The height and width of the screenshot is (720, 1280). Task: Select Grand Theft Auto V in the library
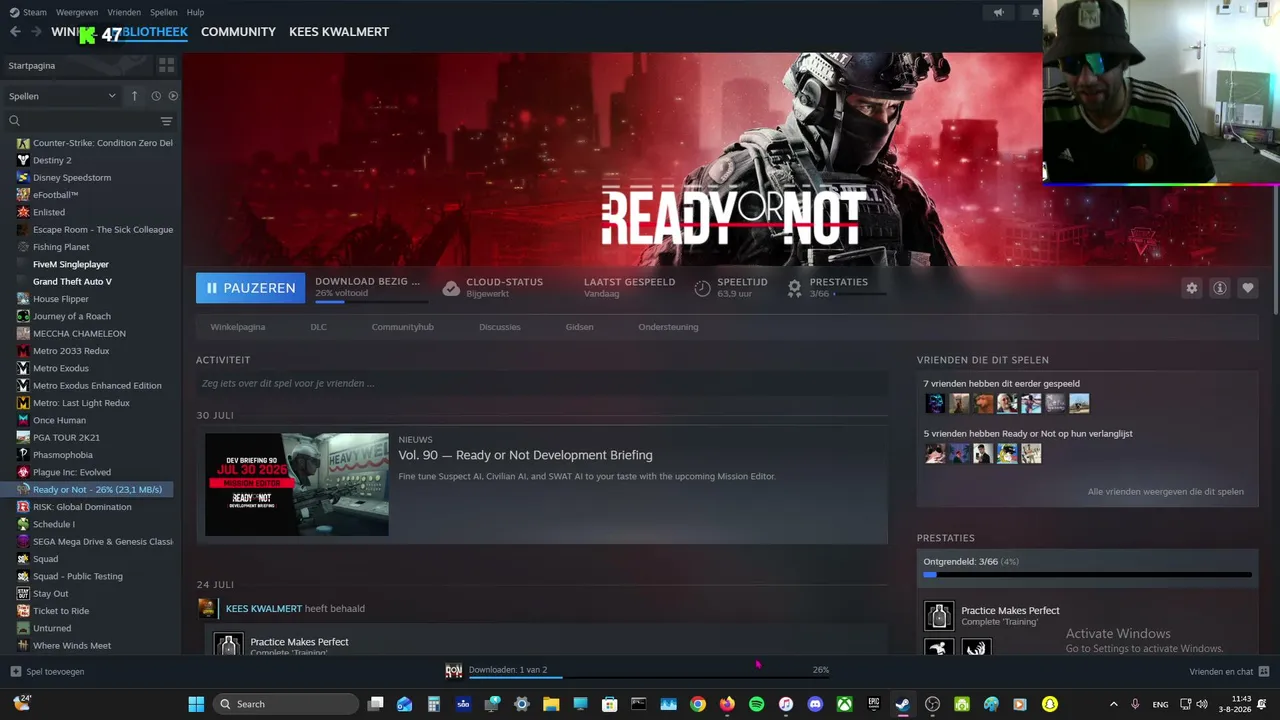point(72,281)
